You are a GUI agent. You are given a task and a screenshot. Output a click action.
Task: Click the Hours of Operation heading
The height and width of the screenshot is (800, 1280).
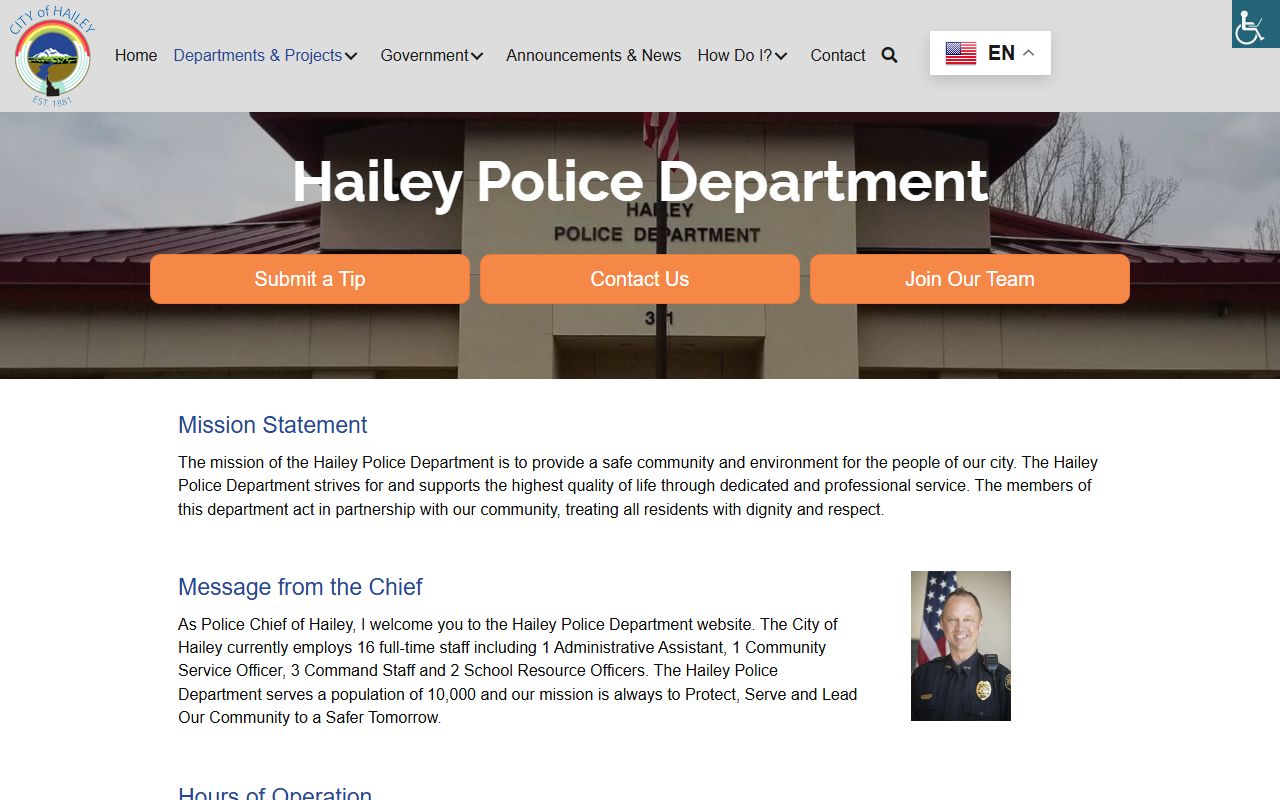275,792
